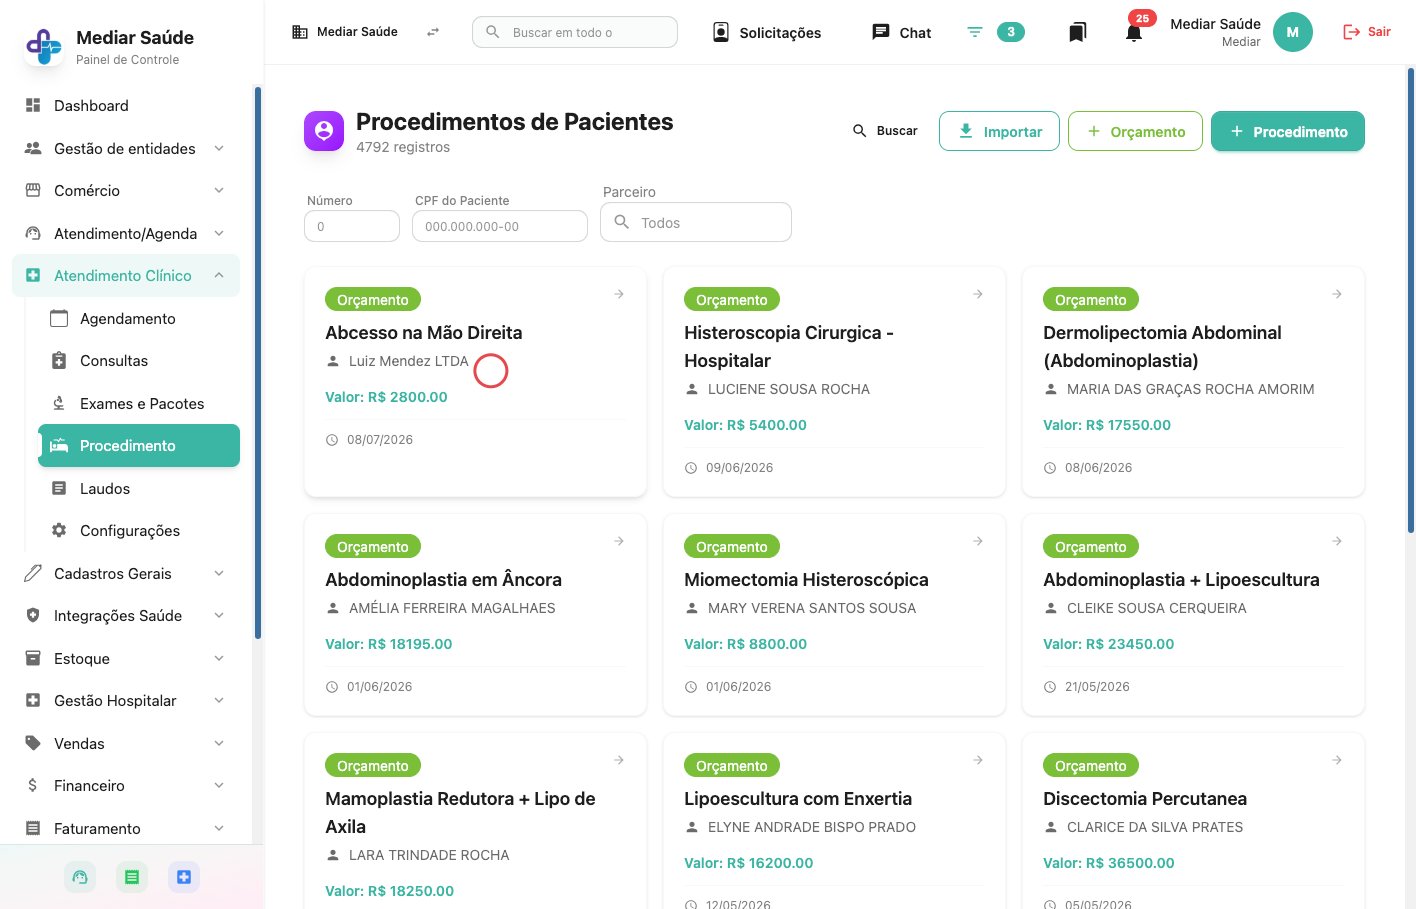Open the notifications bell icon
Viewport: 1416px width, 909px height.
(1133, 32)
